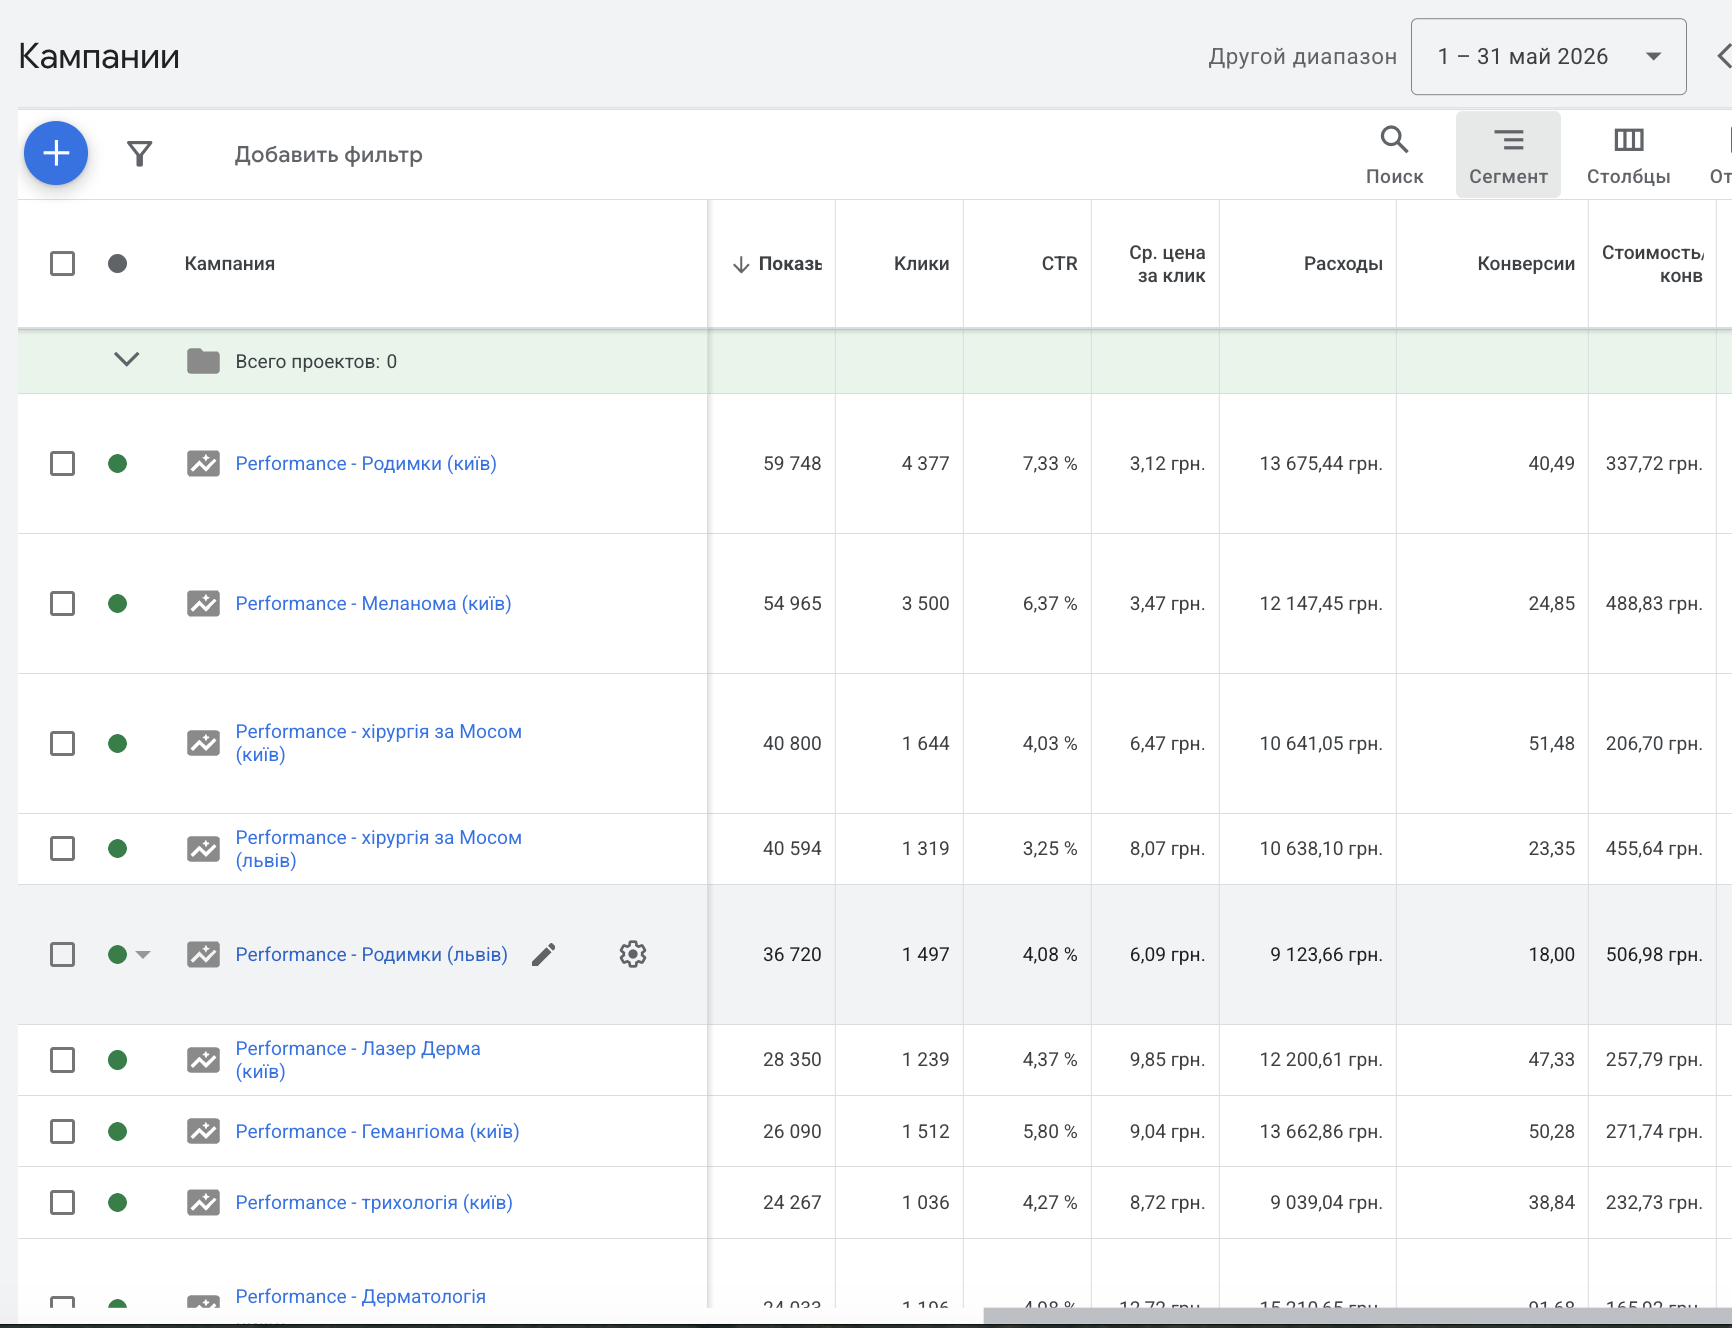The width and height of the screenshot is (1732, 1328).
Task: Click the Другой диапазон label
Action: [x=1302, y=56]
